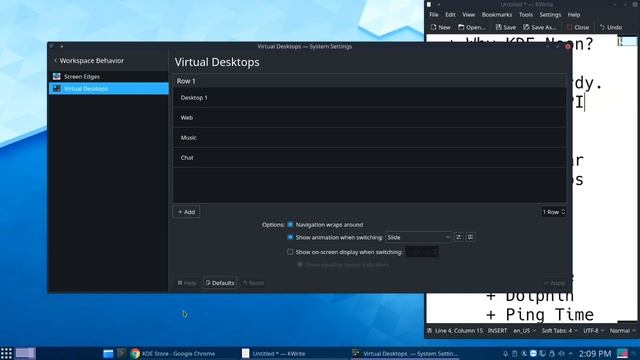
Task: Toggle Show desktop layout indicators checkbox
Action: 300,264
